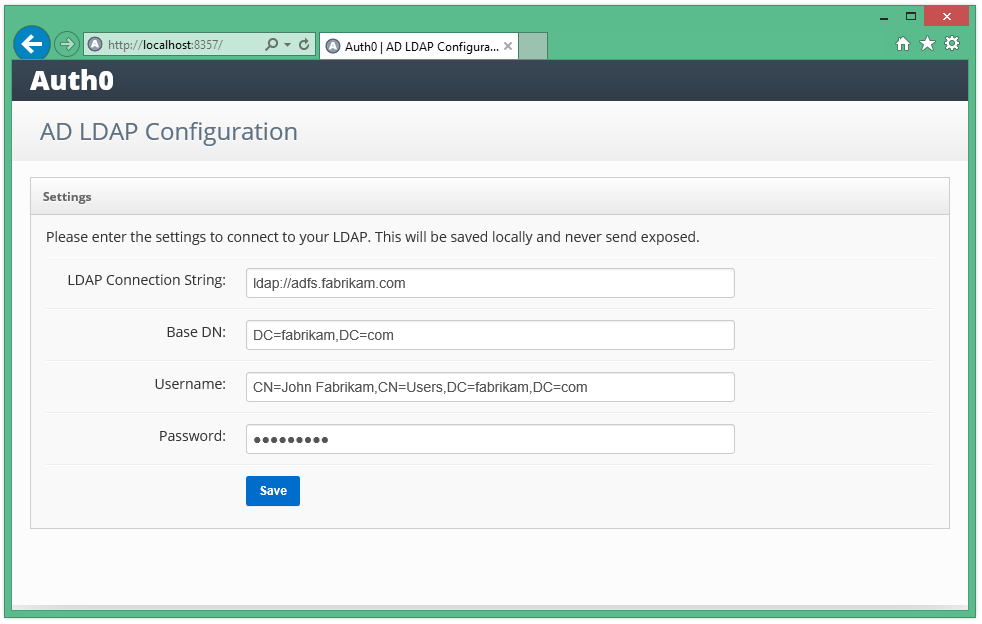982x624 pixels.
Task: Click the Save button
Action: click(x=273, y=491)
